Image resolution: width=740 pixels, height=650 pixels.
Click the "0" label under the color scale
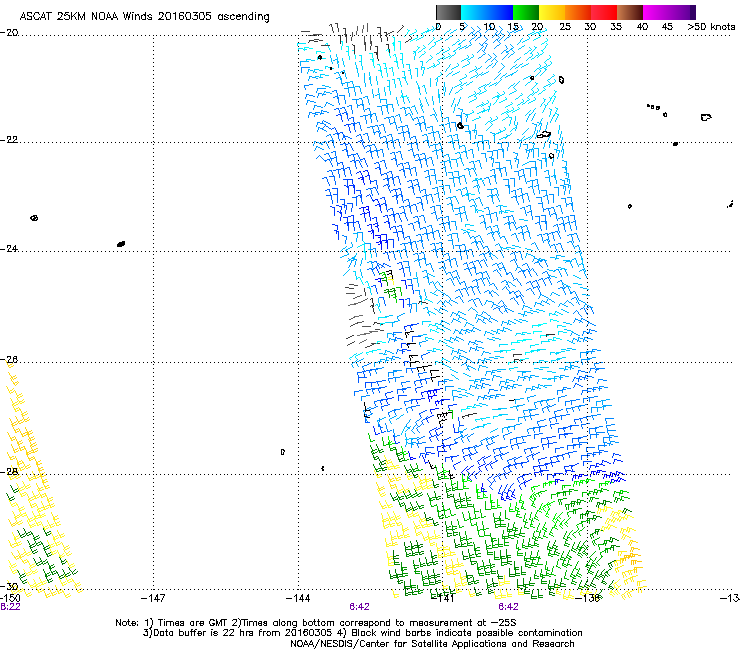pos(438,27)
